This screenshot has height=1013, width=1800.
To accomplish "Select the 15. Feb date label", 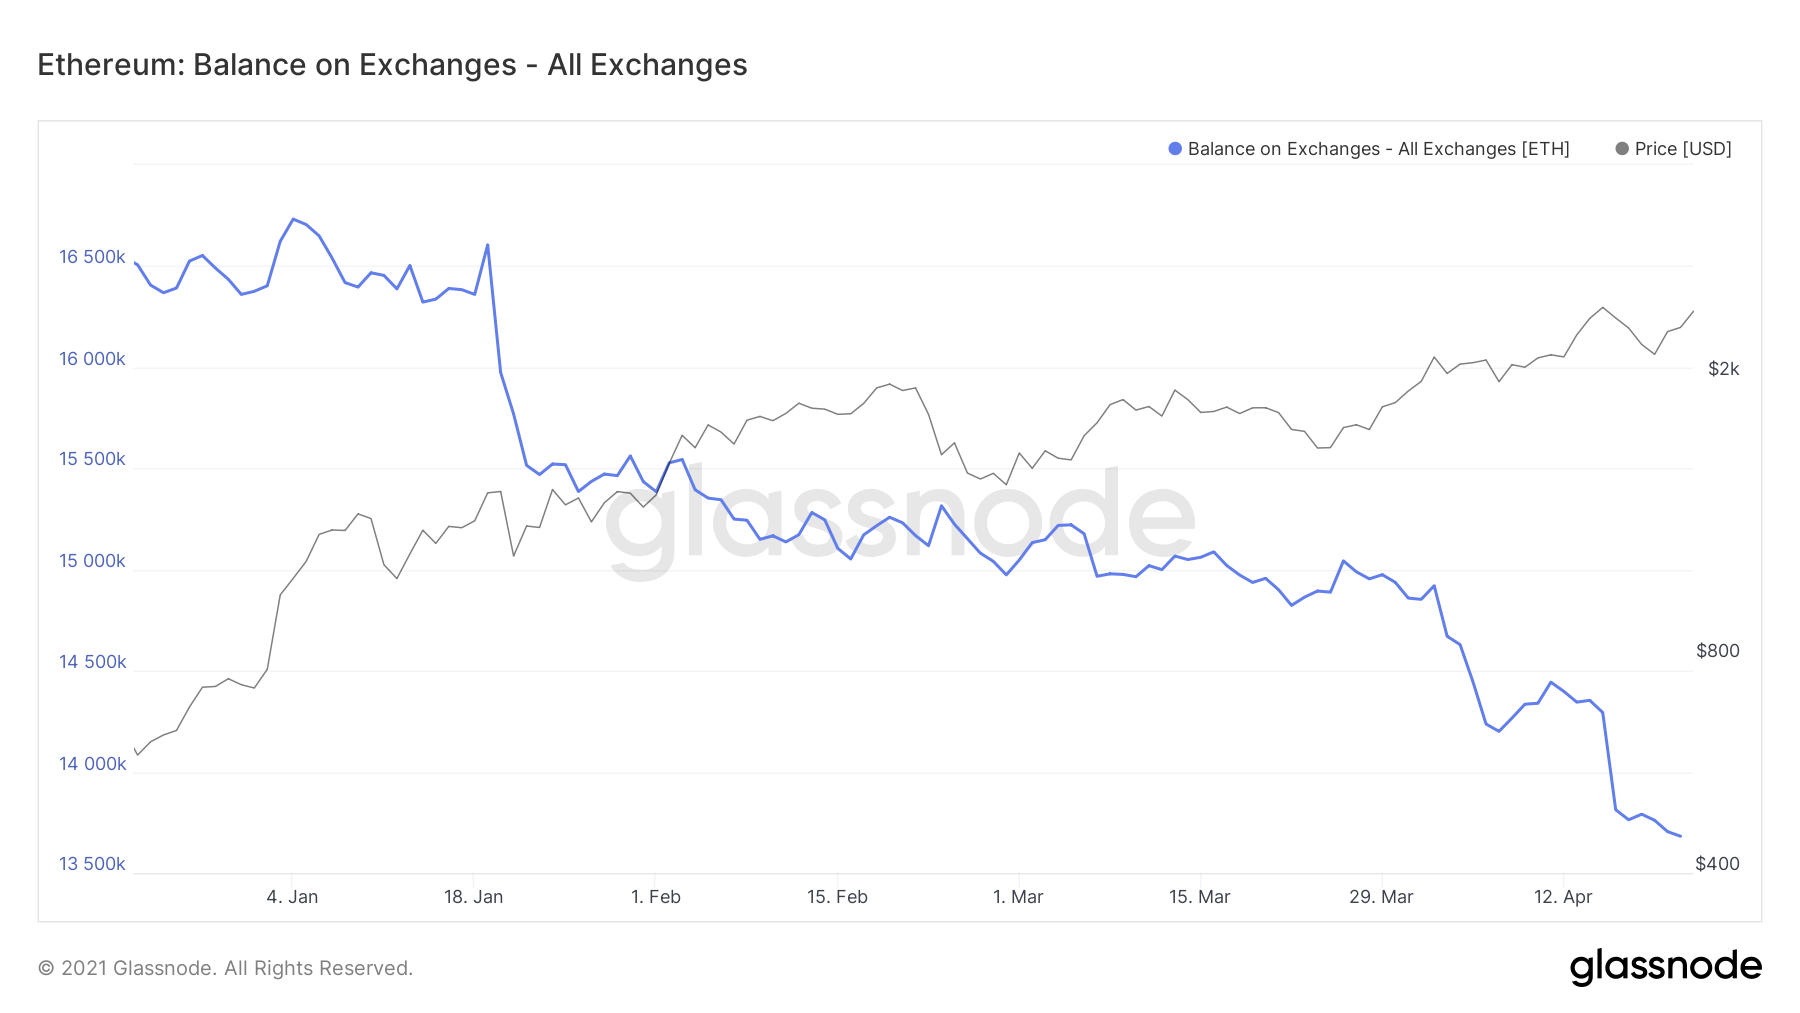I will tap(837, 897).
